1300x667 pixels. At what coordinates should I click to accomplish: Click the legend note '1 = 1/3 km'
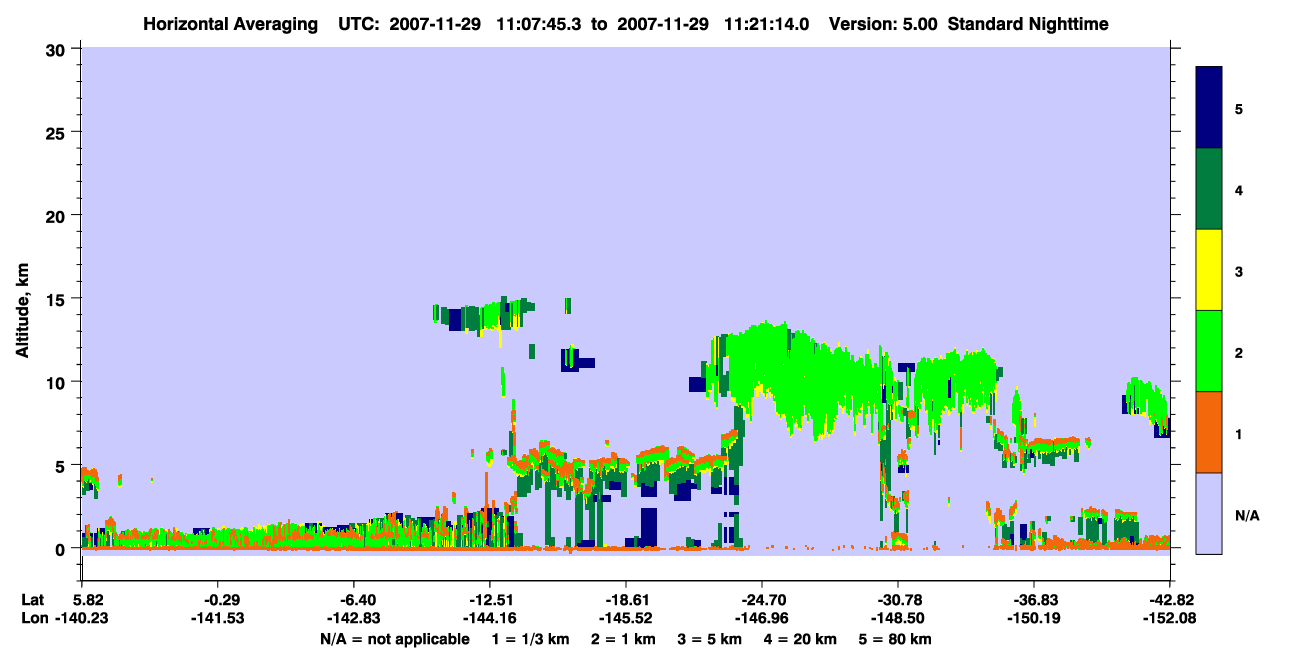(x=530, y=639)
